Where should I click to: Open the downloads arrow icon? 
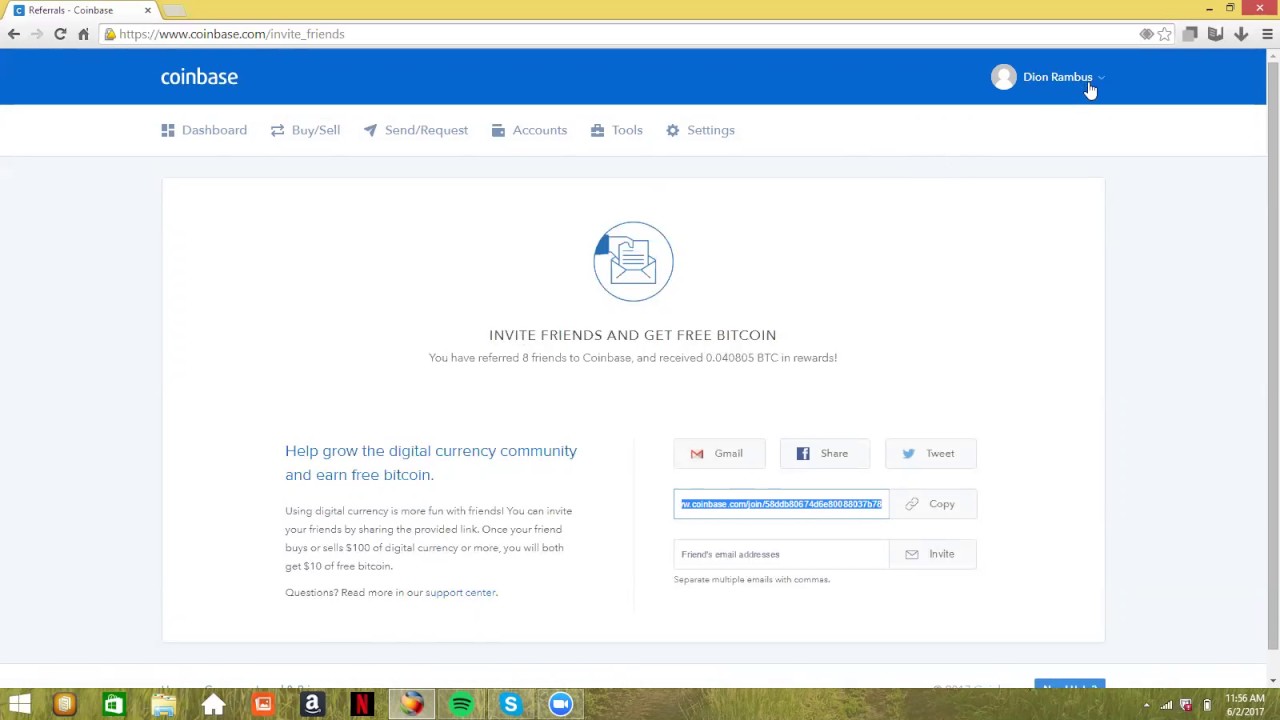[1241, 34]
